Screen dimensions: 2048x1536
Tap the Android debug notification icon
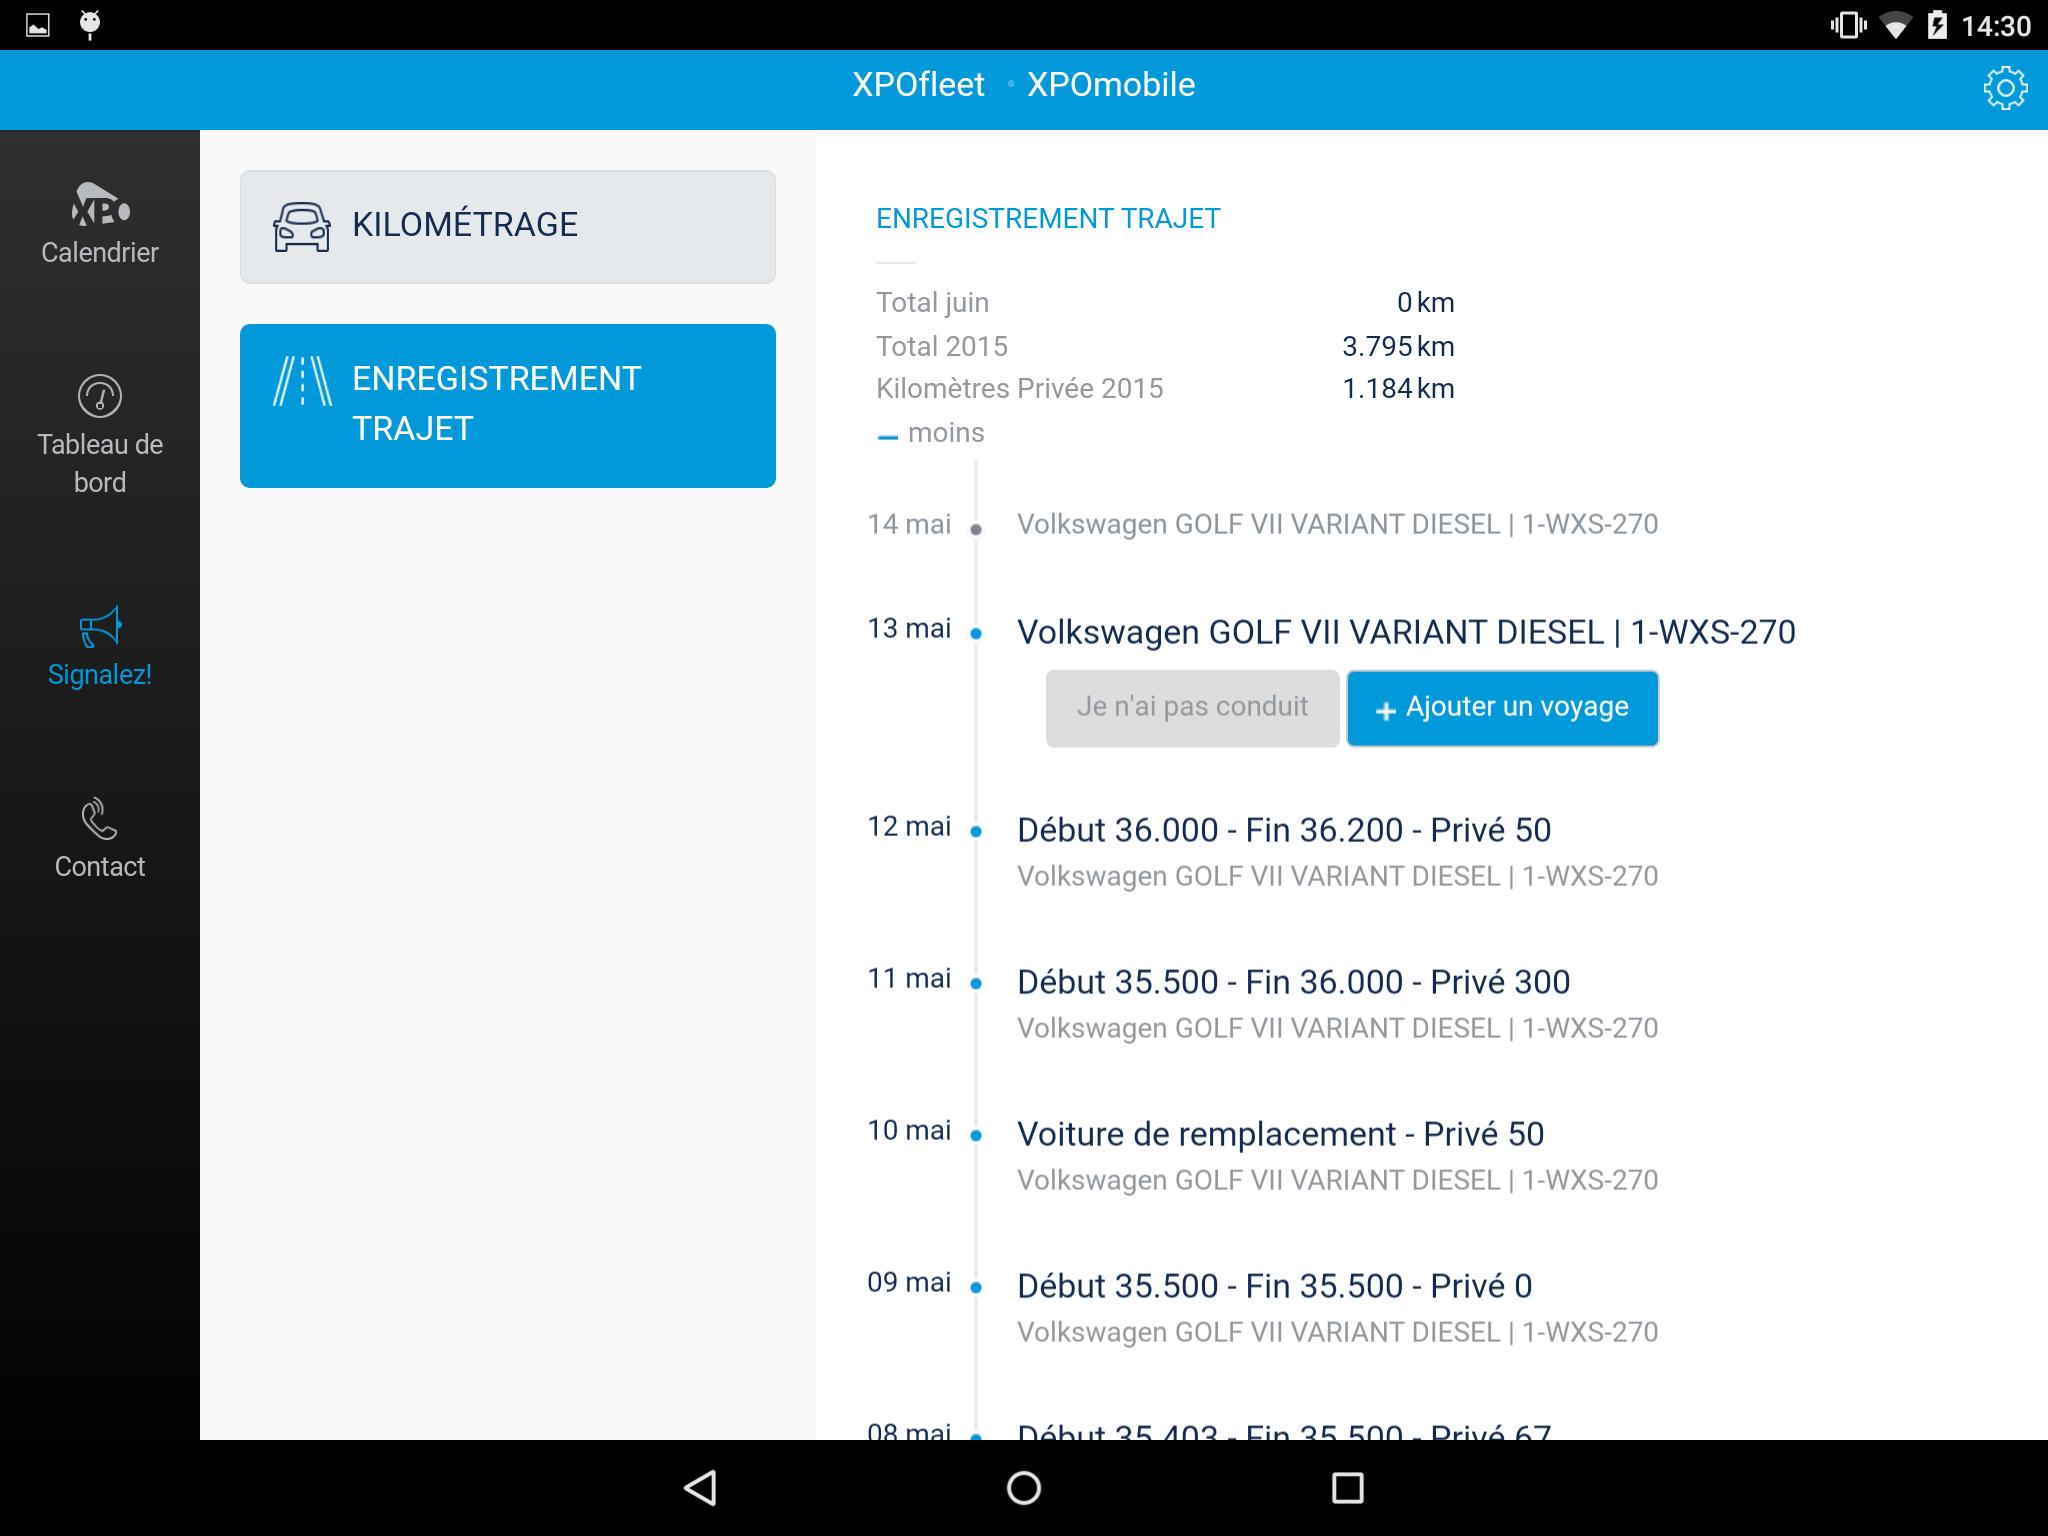click(x=90, y=25)
